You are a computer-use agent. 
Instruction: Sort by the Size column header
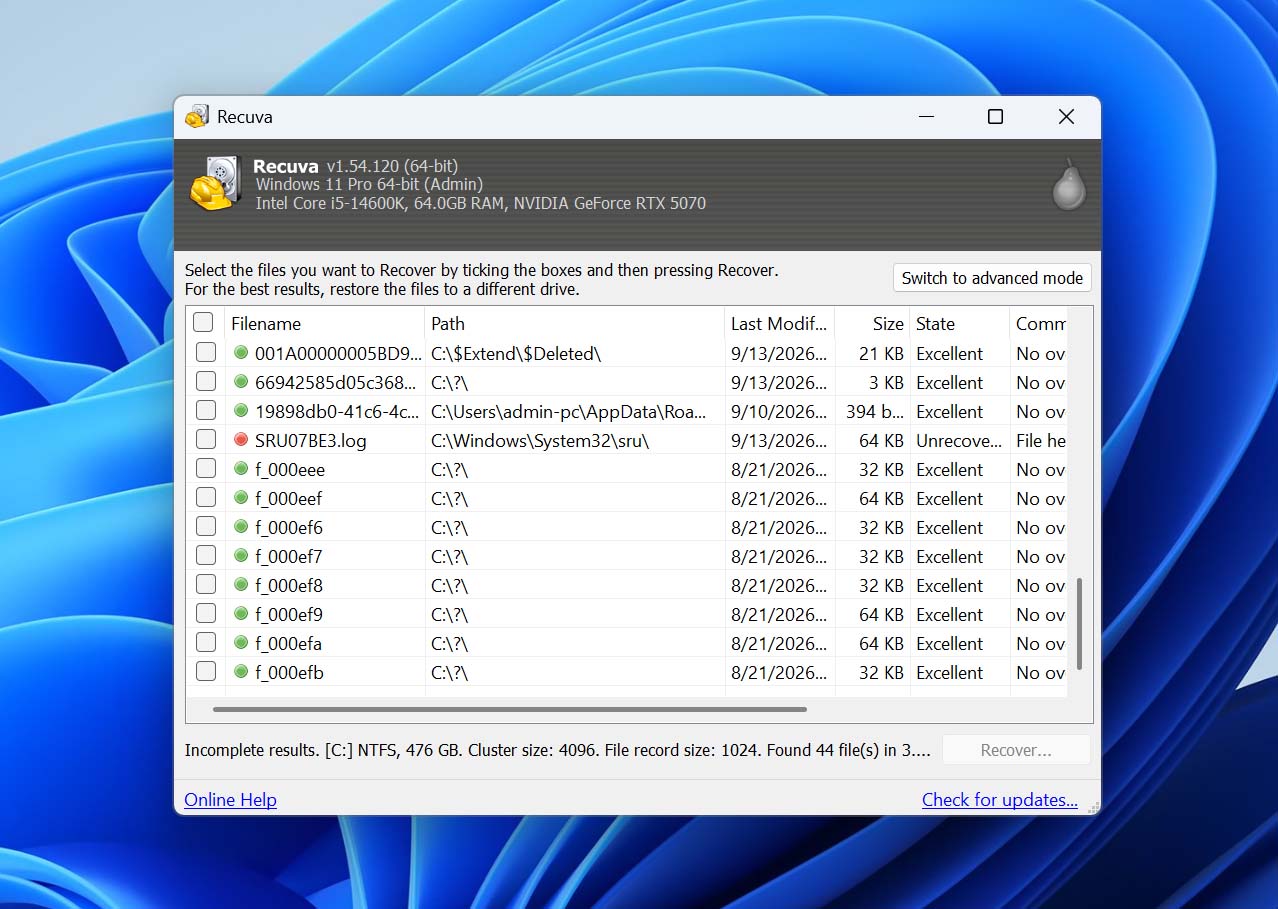[873, 323]
